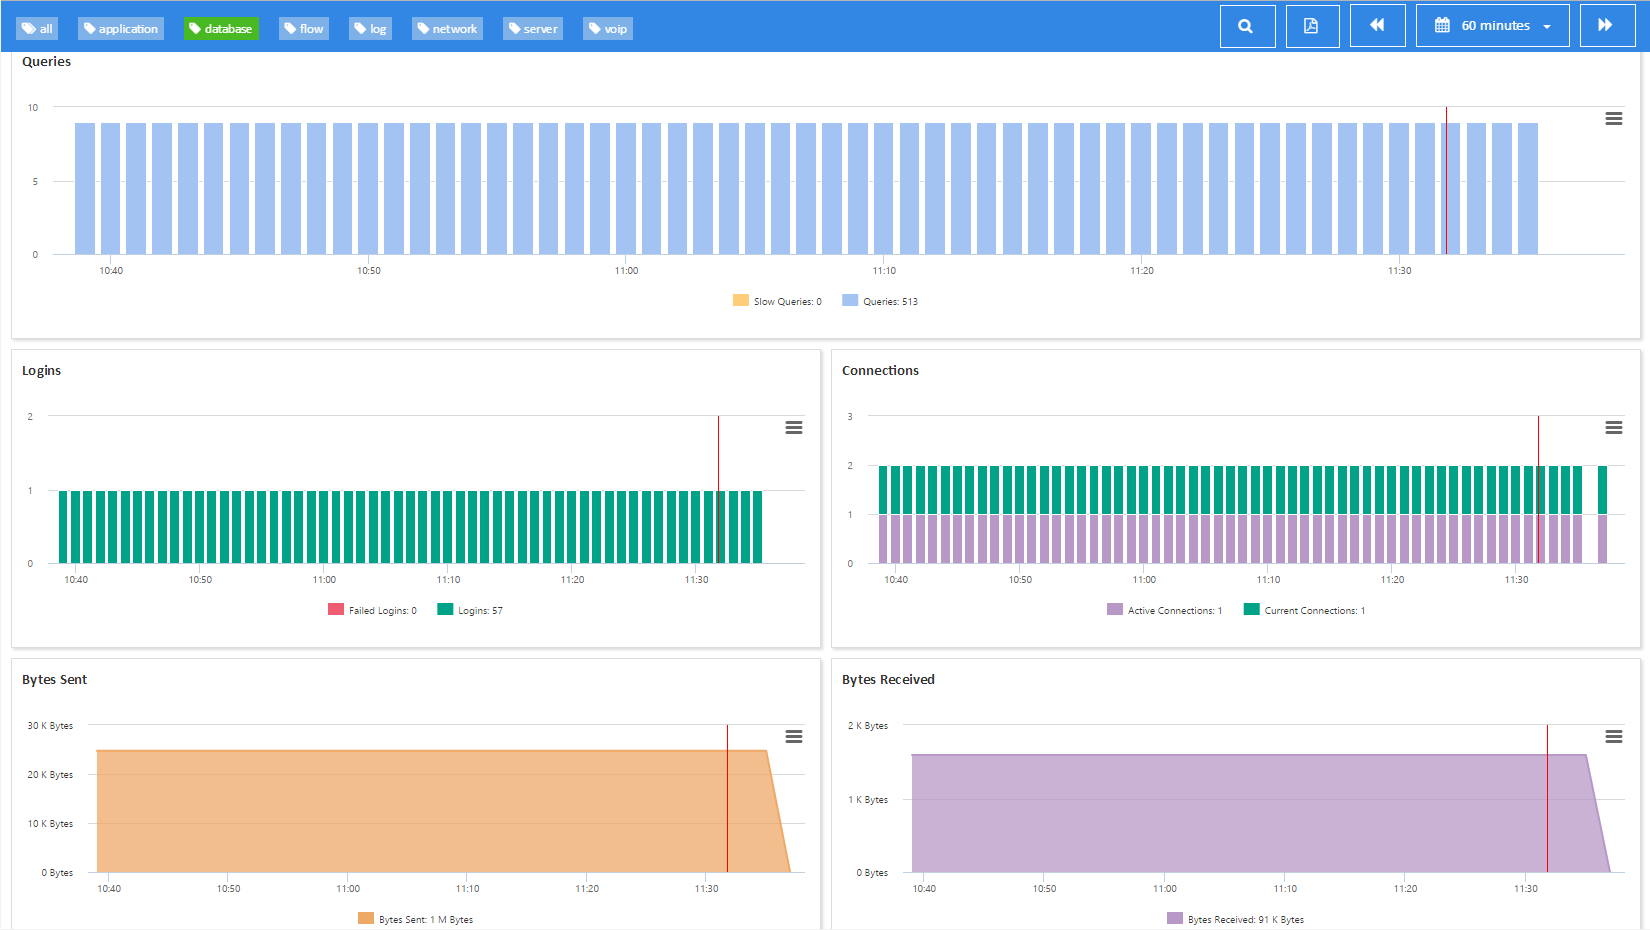
Task: Select the voip tag
Action: click(x=607, y=28)
